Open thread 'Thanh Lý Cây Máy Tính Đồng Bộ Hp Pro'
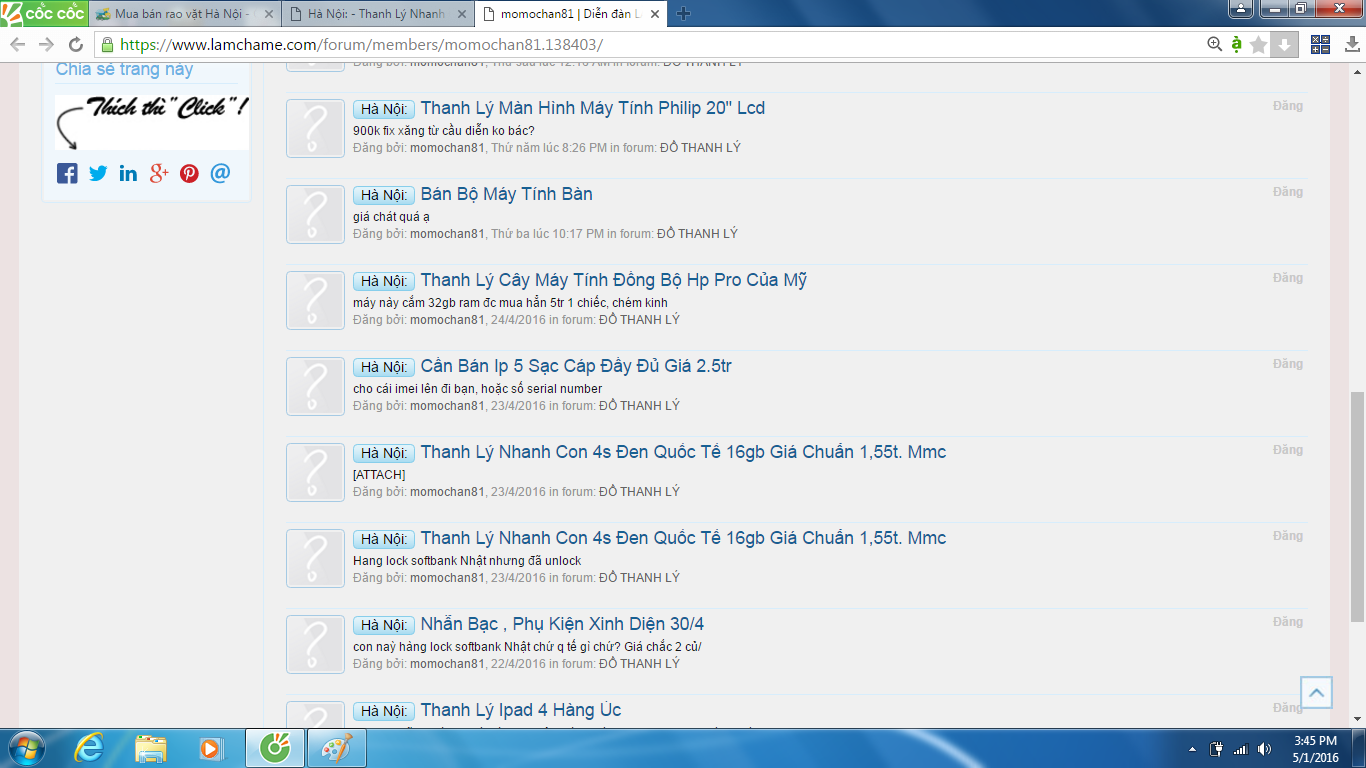The image size is (1366, 768). (614, 280)
